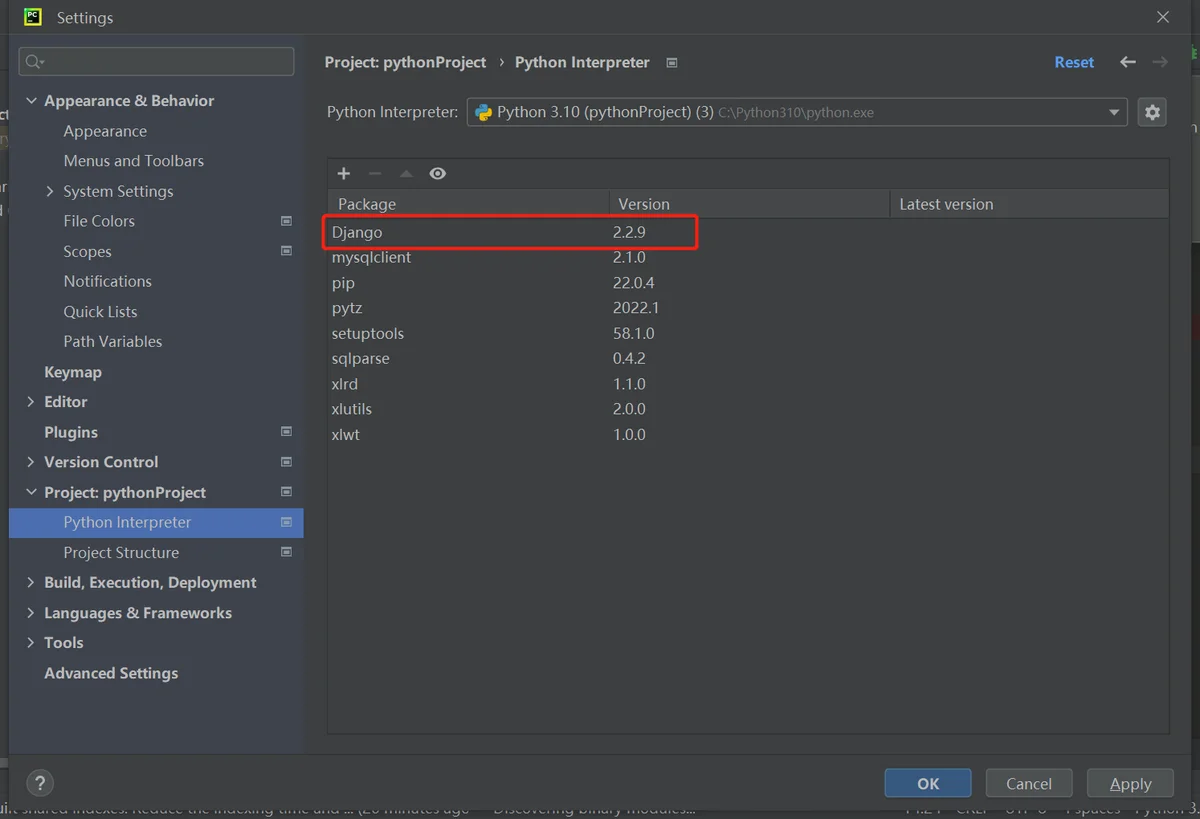Expand the Editor section

click(x=31, y=402)
